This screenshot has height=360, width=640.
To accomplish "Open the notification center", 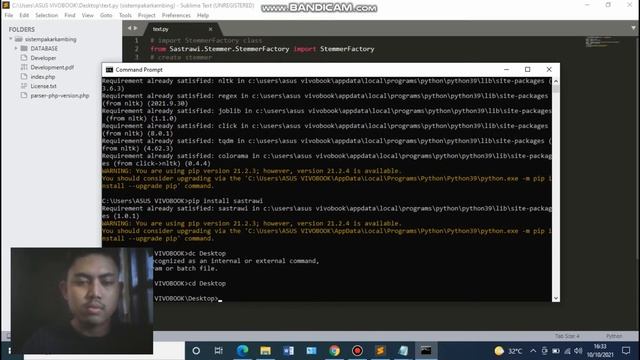I will [626, 351].
